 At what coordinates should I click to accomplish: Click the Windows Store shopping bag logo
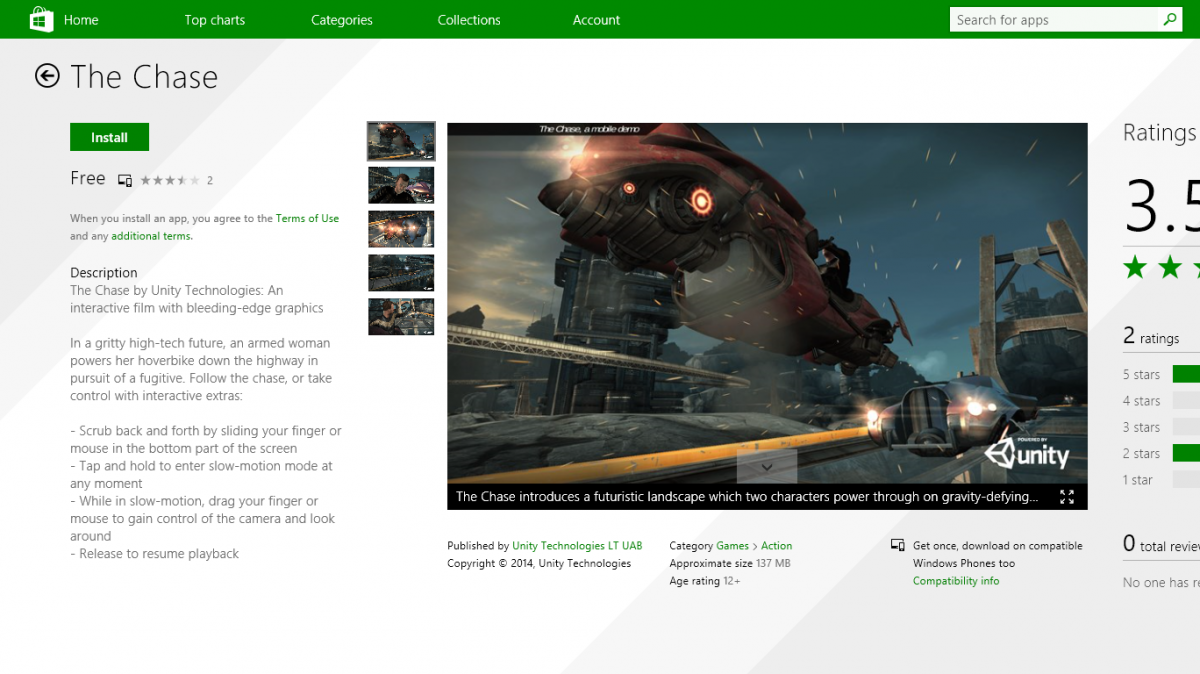(41, 19)
